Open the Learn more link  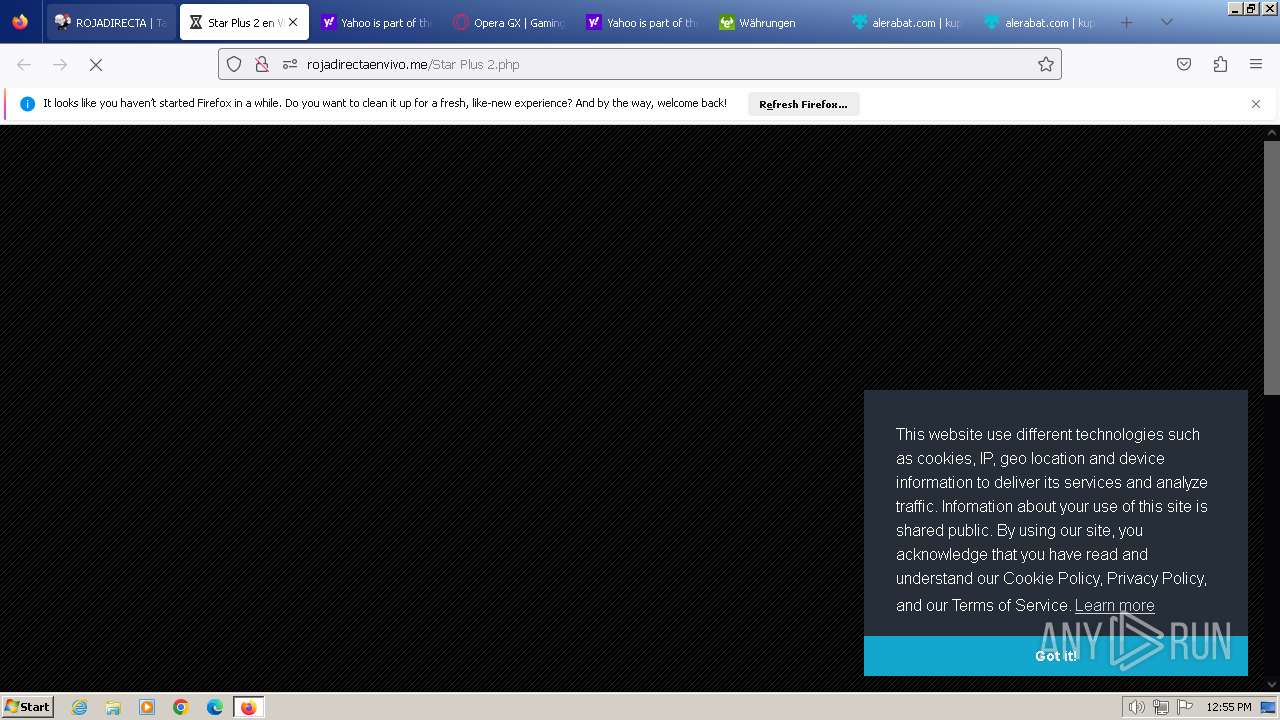tap(1114, 605)
